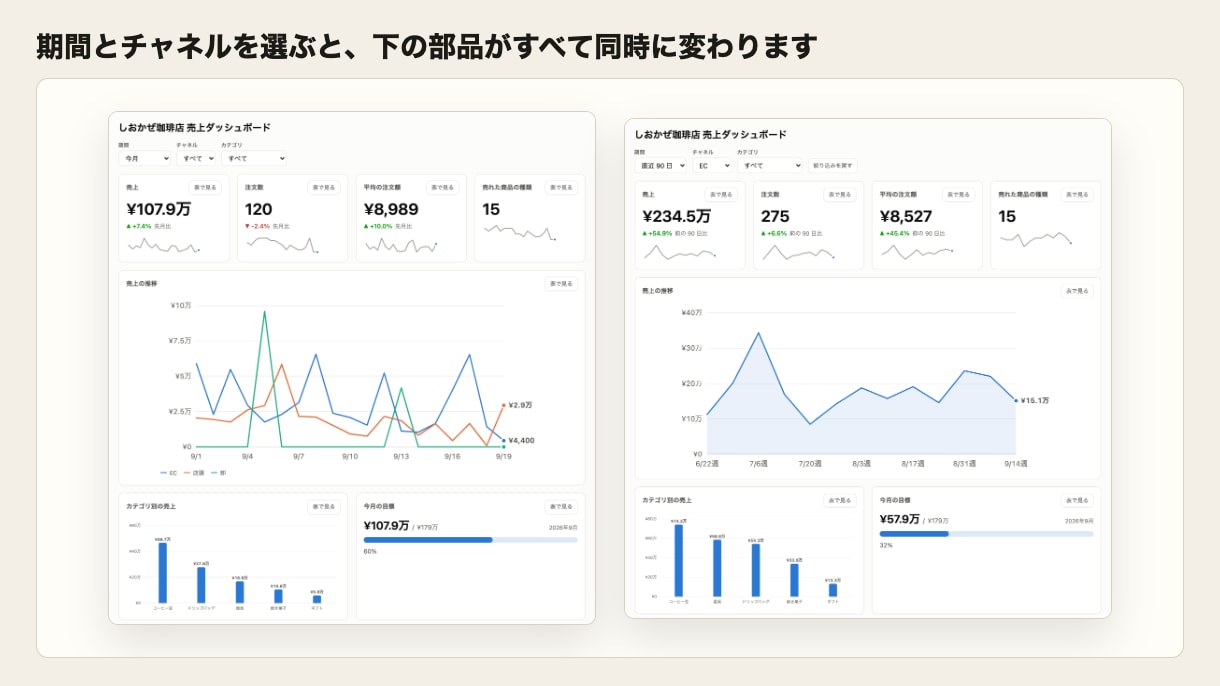This screenshot has width=1220, height=686.
Task: Click the +10.0% 先月比 change indicator
Action: [x=387, y=226]
